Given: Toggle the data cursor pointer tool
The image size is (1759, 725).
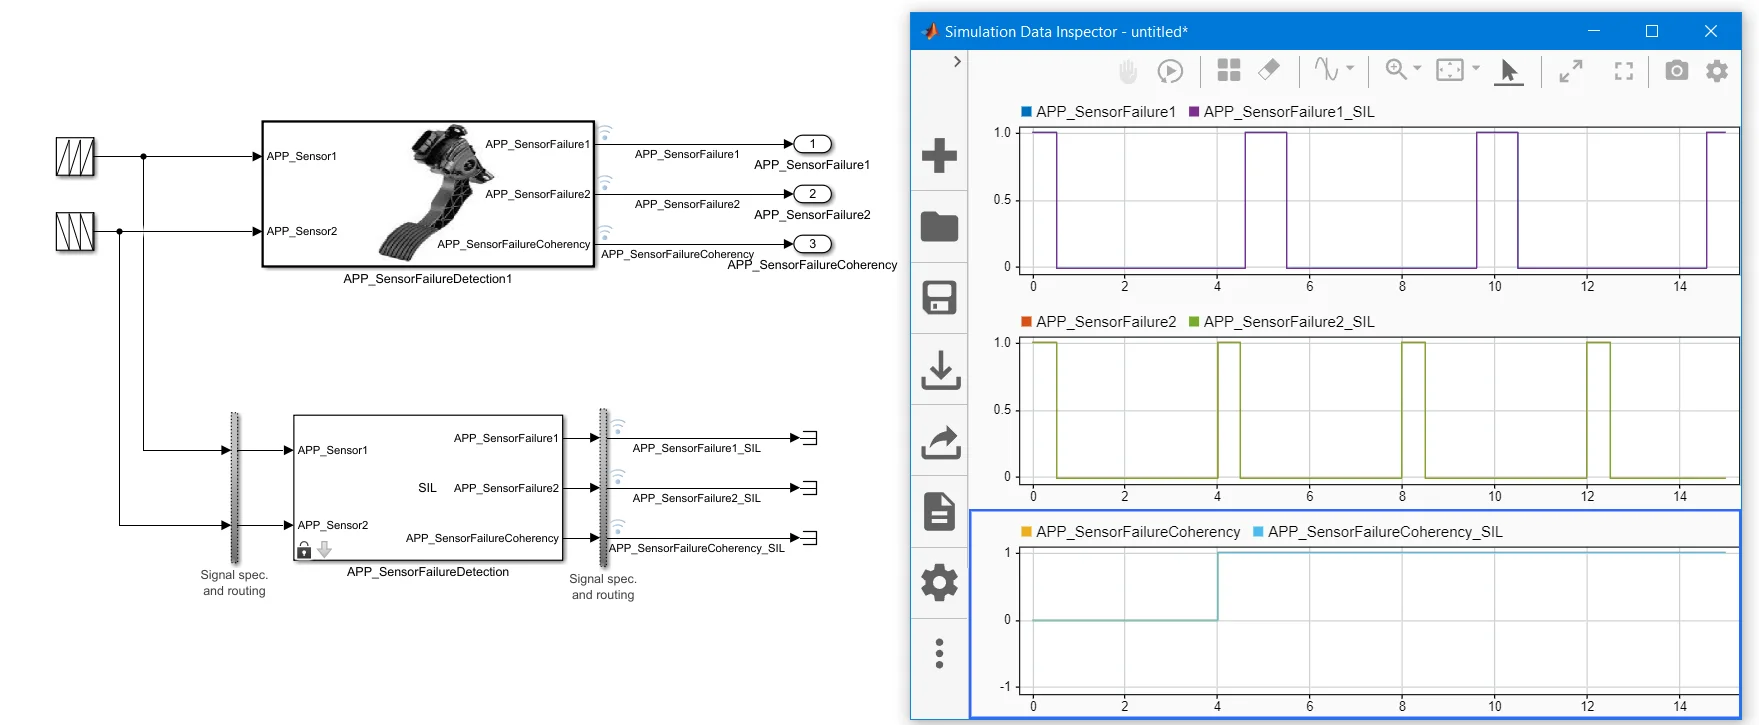Looking at the screenshot, I should [1509, 71].
